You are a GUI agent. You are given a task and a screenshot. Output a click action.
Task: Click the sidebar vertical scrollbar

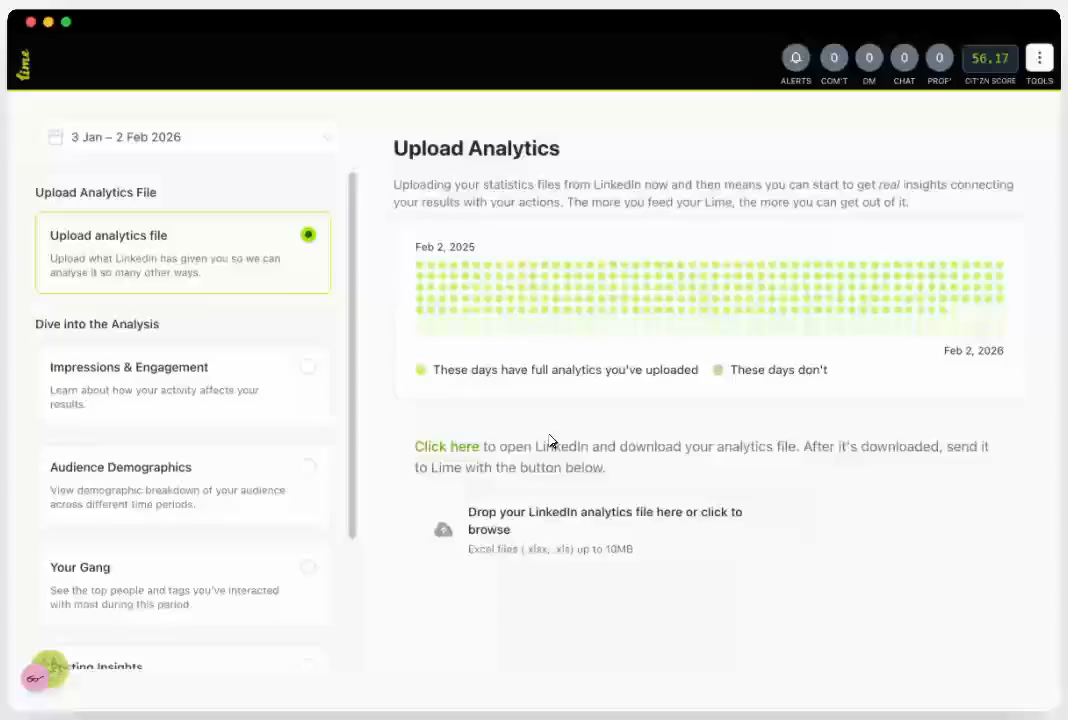352,355
